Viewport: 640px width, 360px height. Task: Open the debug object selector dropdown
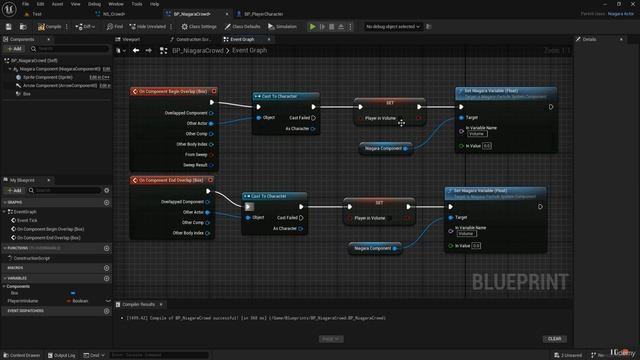click(393, 27)
